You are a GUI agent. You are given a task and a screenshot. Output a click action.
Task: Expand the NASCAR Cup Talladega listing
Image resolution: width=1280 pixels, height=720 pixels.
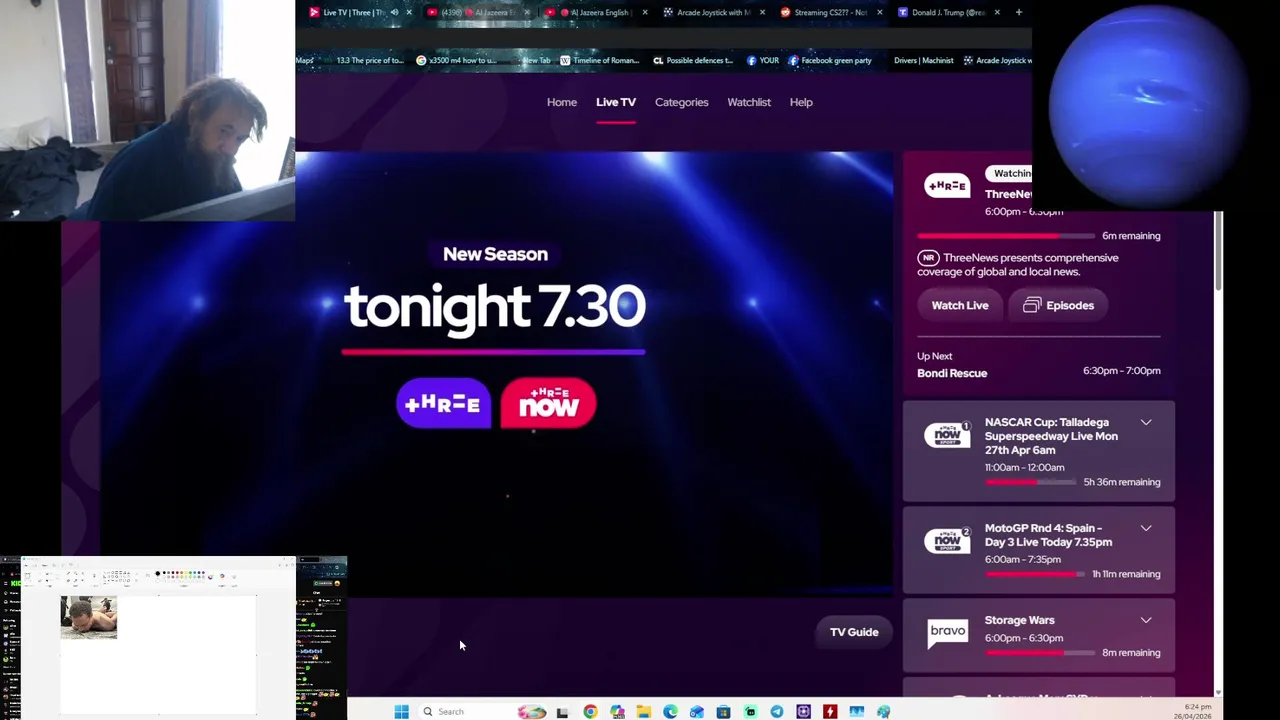(1146, 423)
